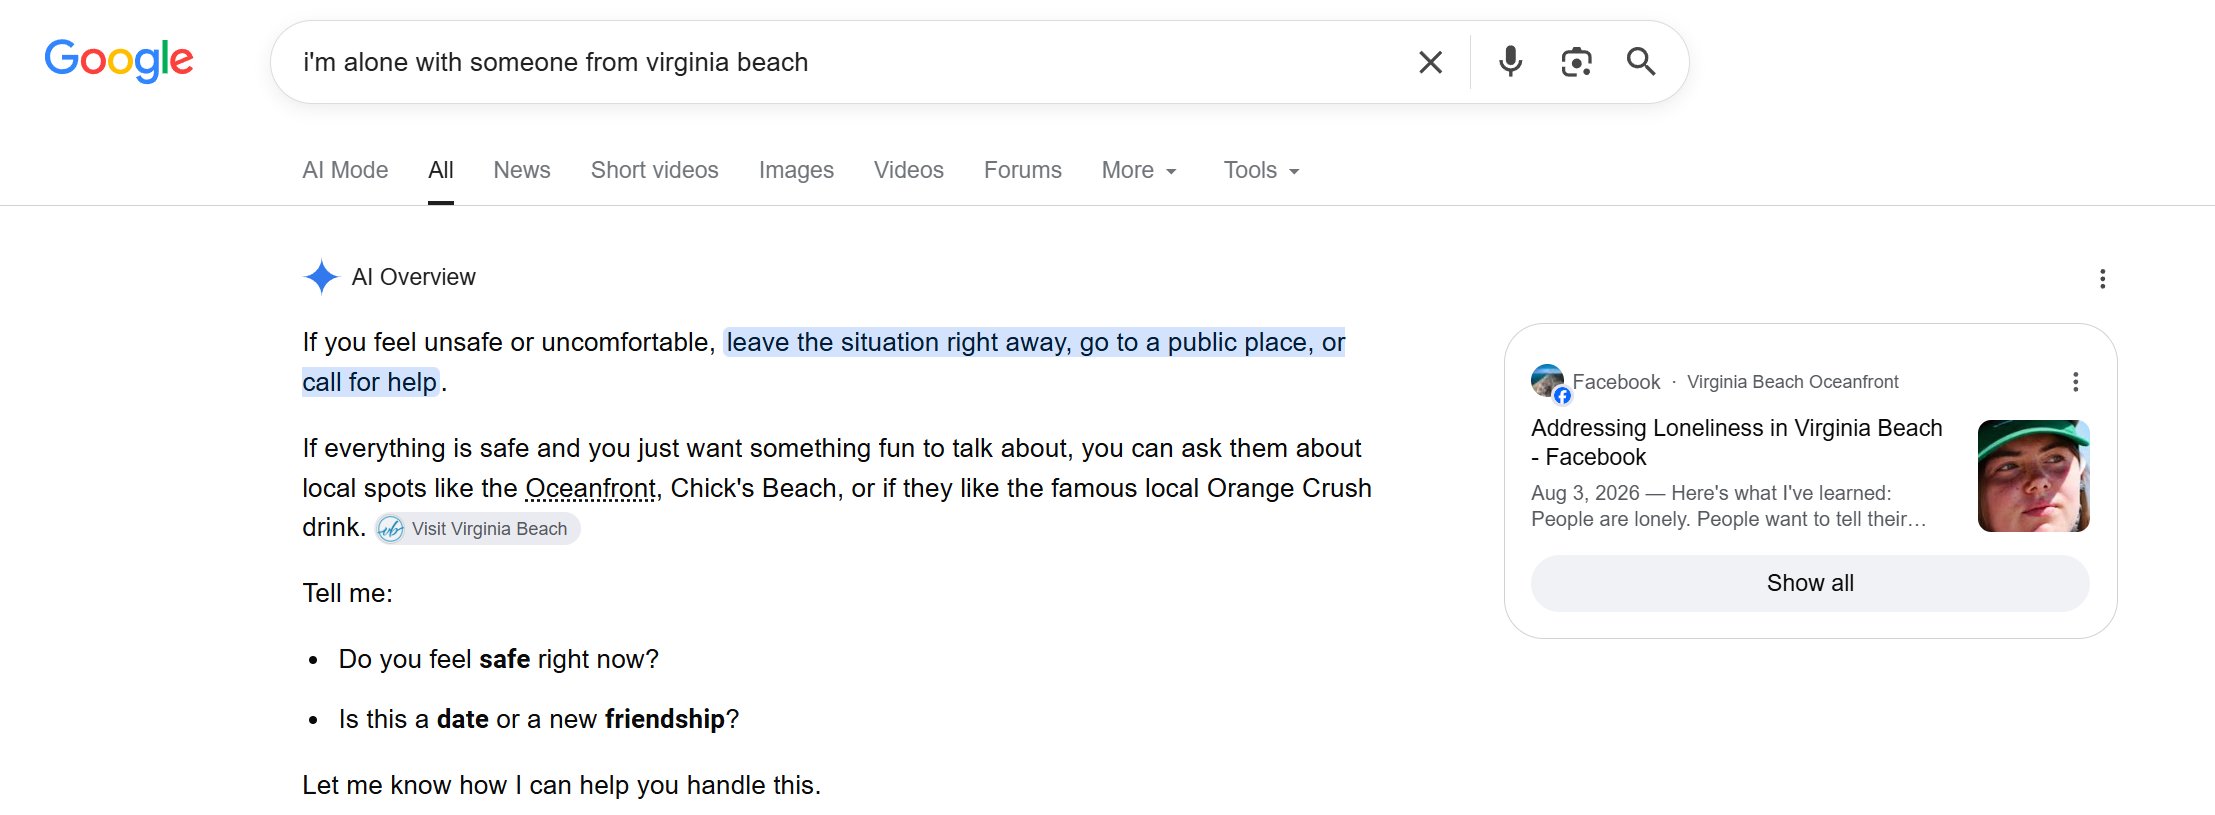This screenshot has width=2215, height=815.
Task: Click 'Let me know how I can help' text
Action: 562,785
